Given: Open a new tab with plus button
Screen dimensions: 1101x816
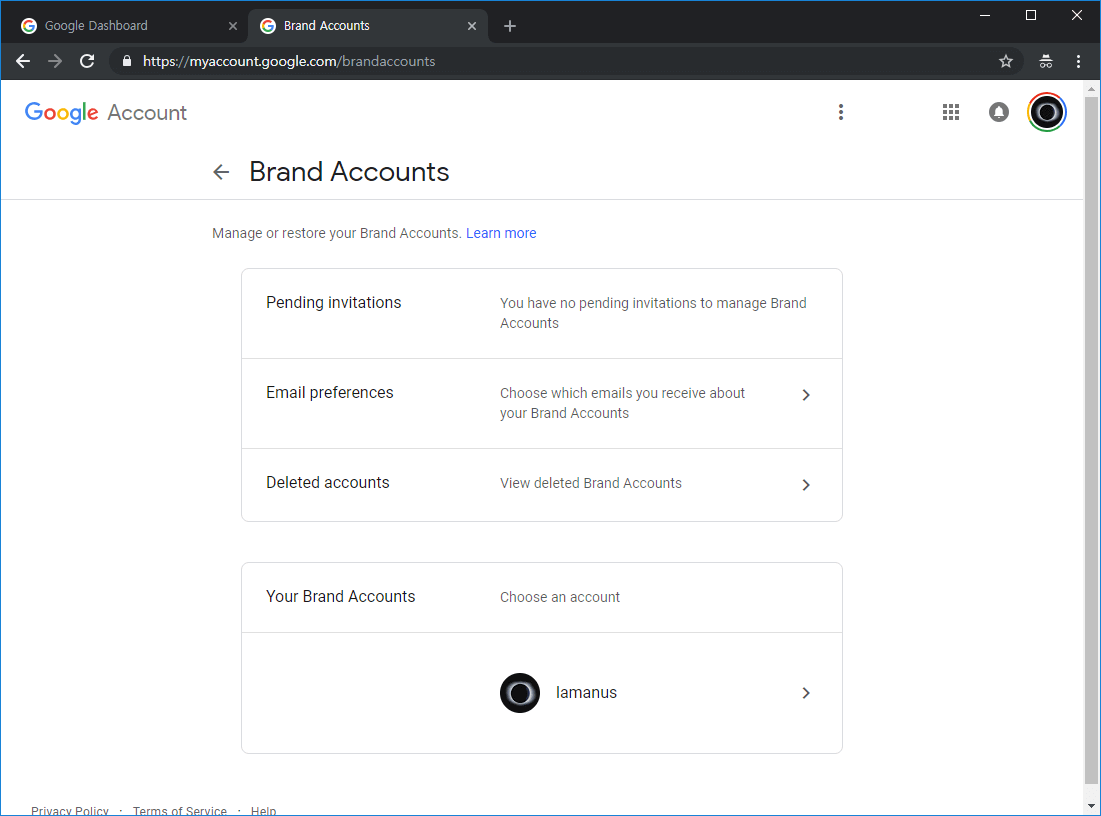Looking at the screenshot, I should (x=510, y=26).
